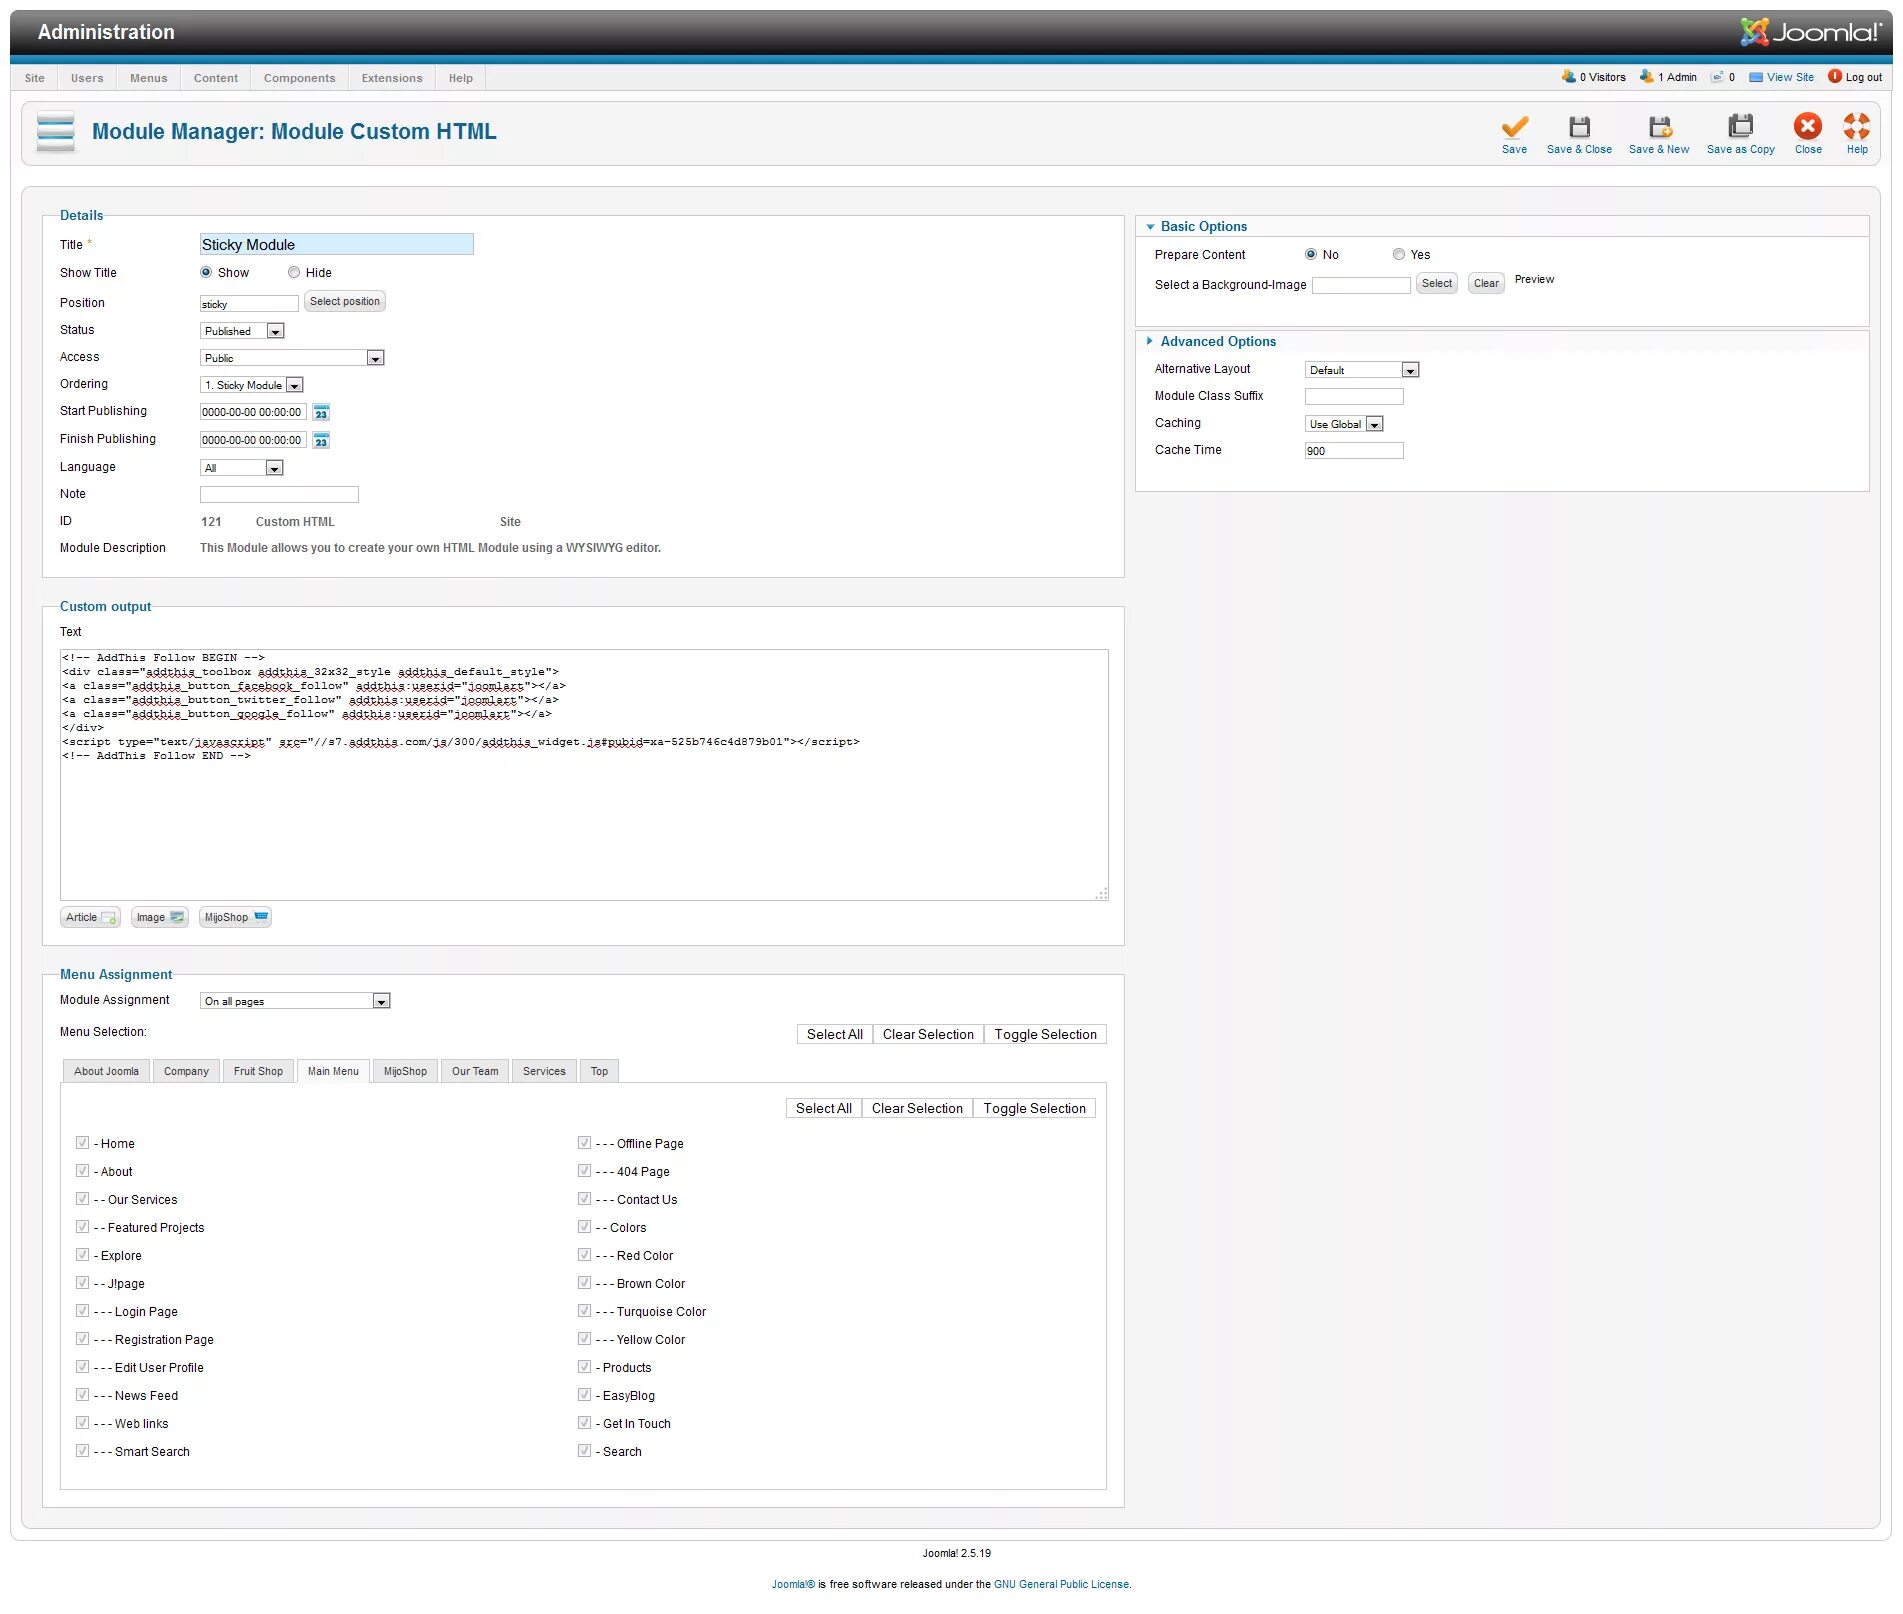
Task: Expand the Advanced Options panel
Action: (x=1217, y=342)
